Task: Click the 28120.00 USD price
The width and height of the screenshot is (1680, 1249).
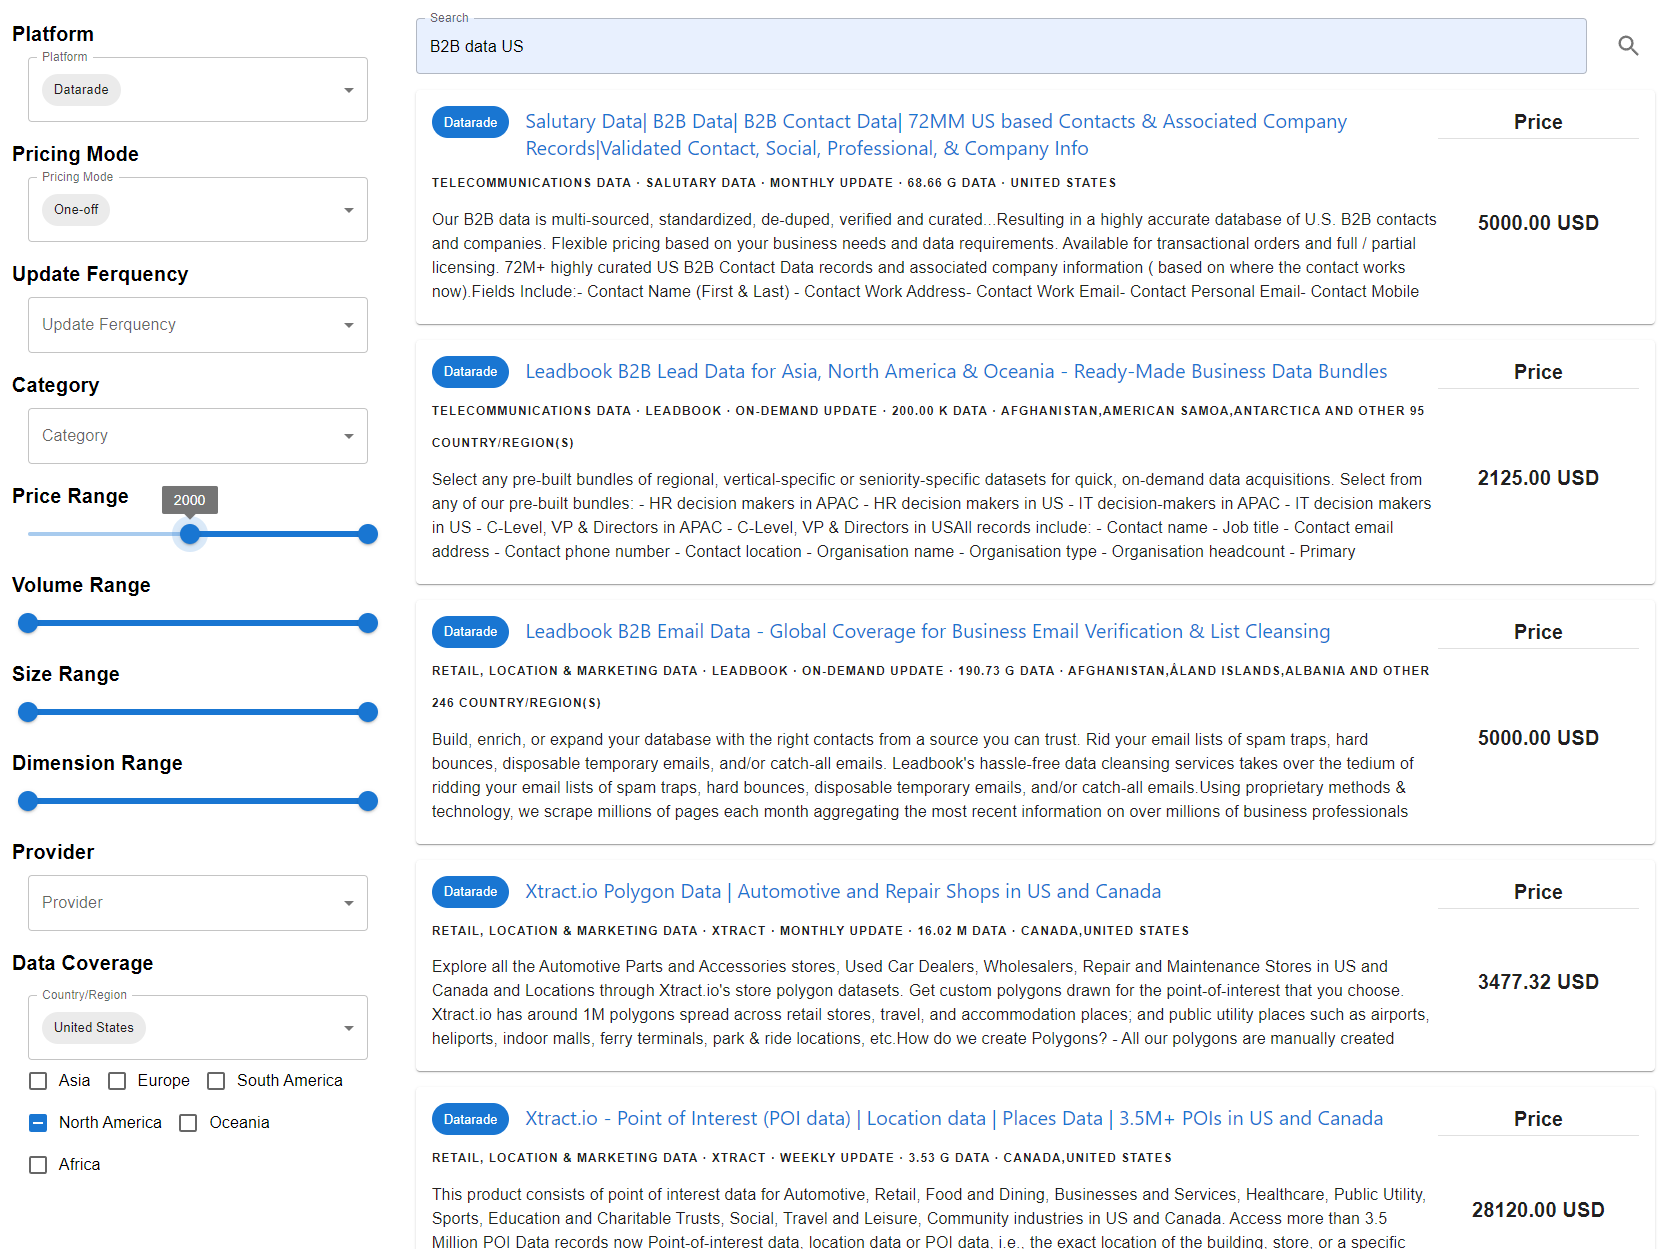Action: tap(1538, 1210)
